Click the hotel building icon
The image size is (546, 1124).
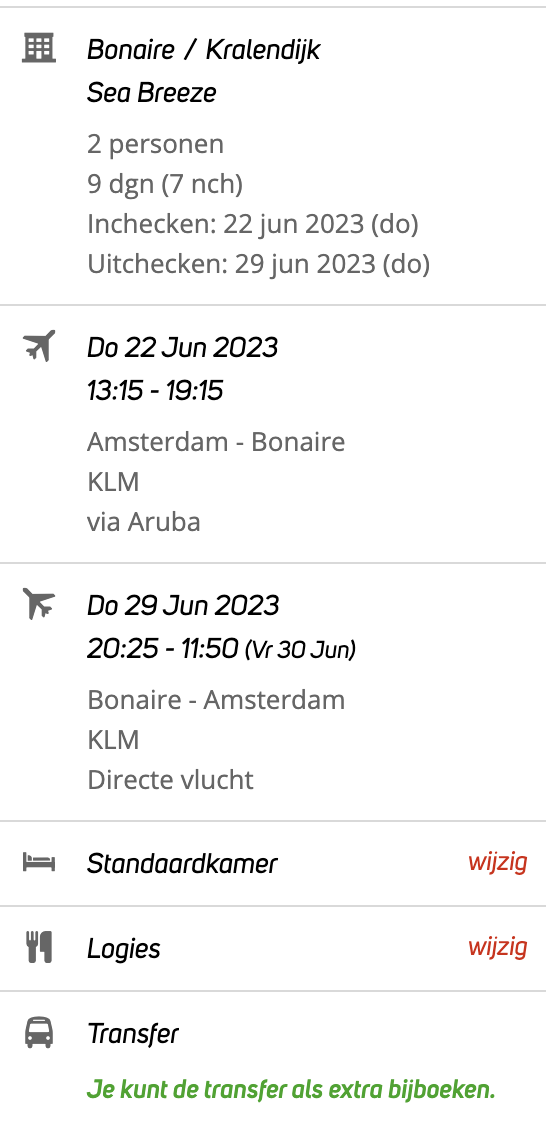[39, 49]
